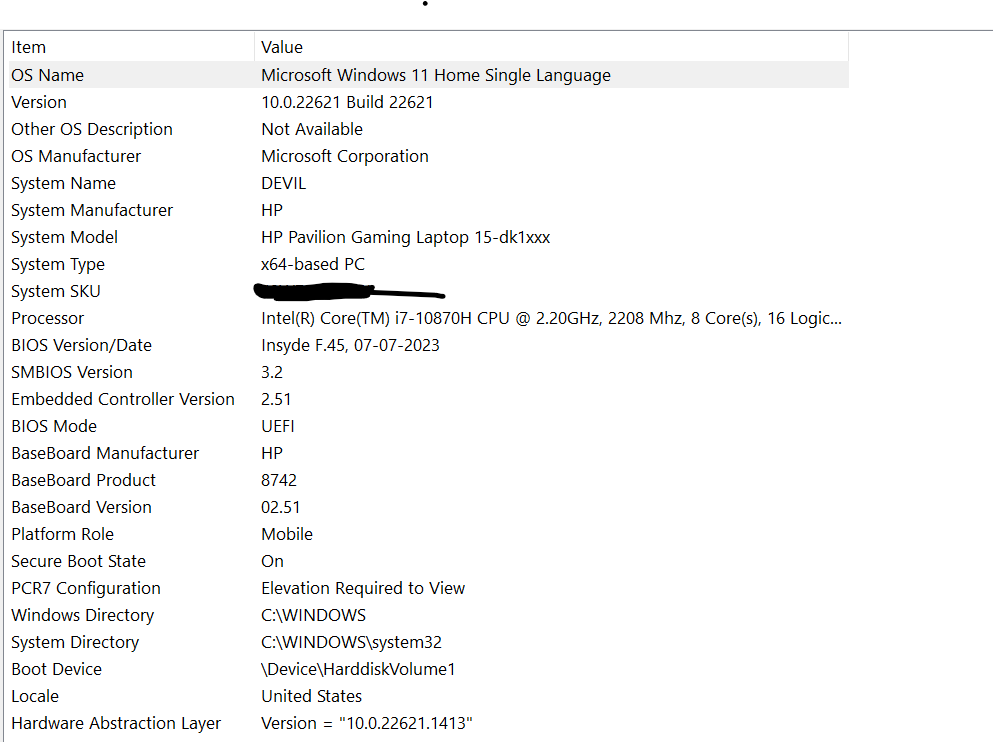
Task: Select the BaseBoard Manufacturer row label
Action: click(x=105, y=453)
